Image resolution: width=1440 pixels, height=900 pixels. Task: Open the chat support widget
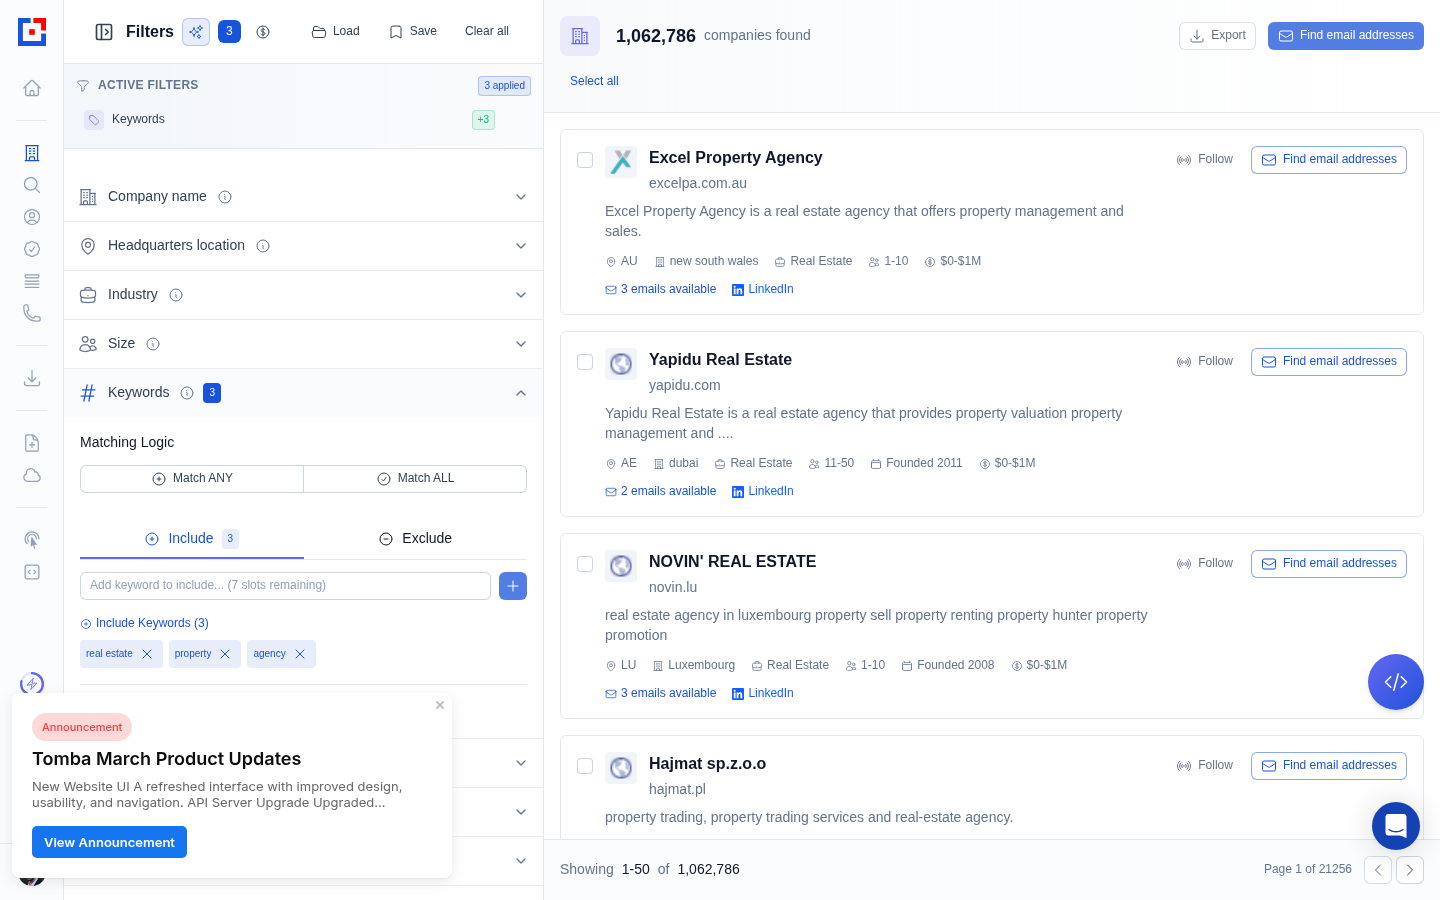point(1396,826)
